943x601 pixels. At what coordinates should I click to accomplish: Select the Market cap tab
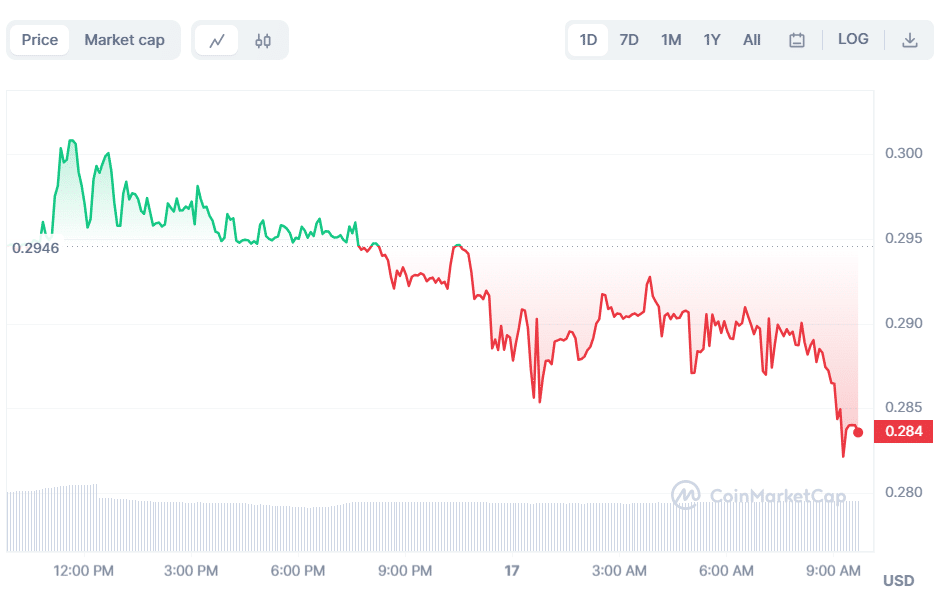click(x=124, y=40)
